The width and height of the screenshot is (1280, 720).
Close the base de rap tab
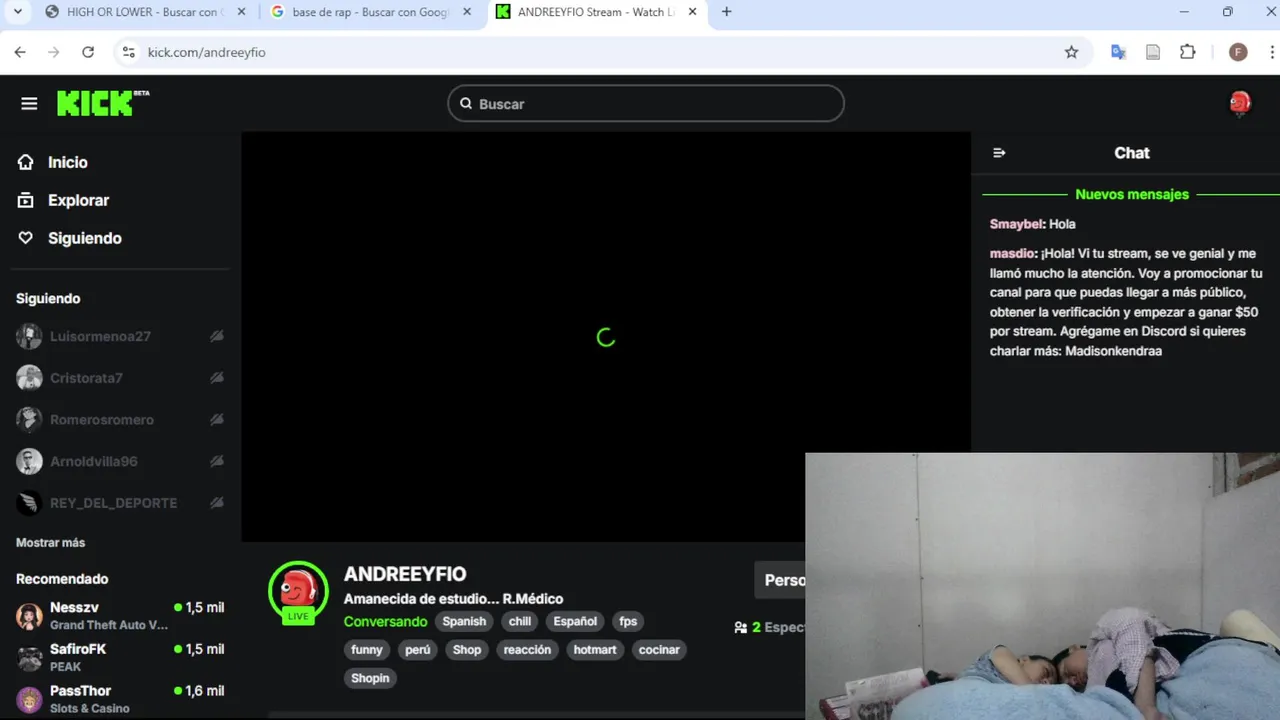click(x=467, y=12)
